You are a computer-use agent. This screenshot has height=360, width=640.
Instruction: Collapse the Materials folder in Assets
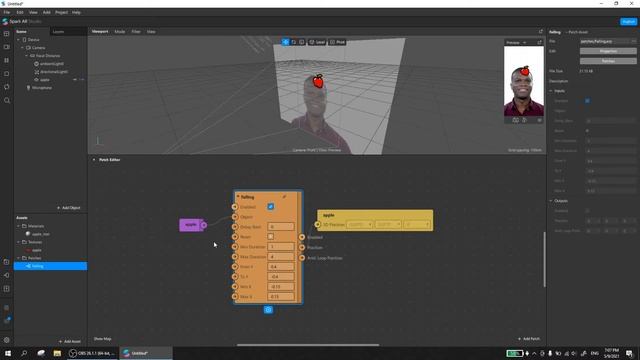click(18, 226)
